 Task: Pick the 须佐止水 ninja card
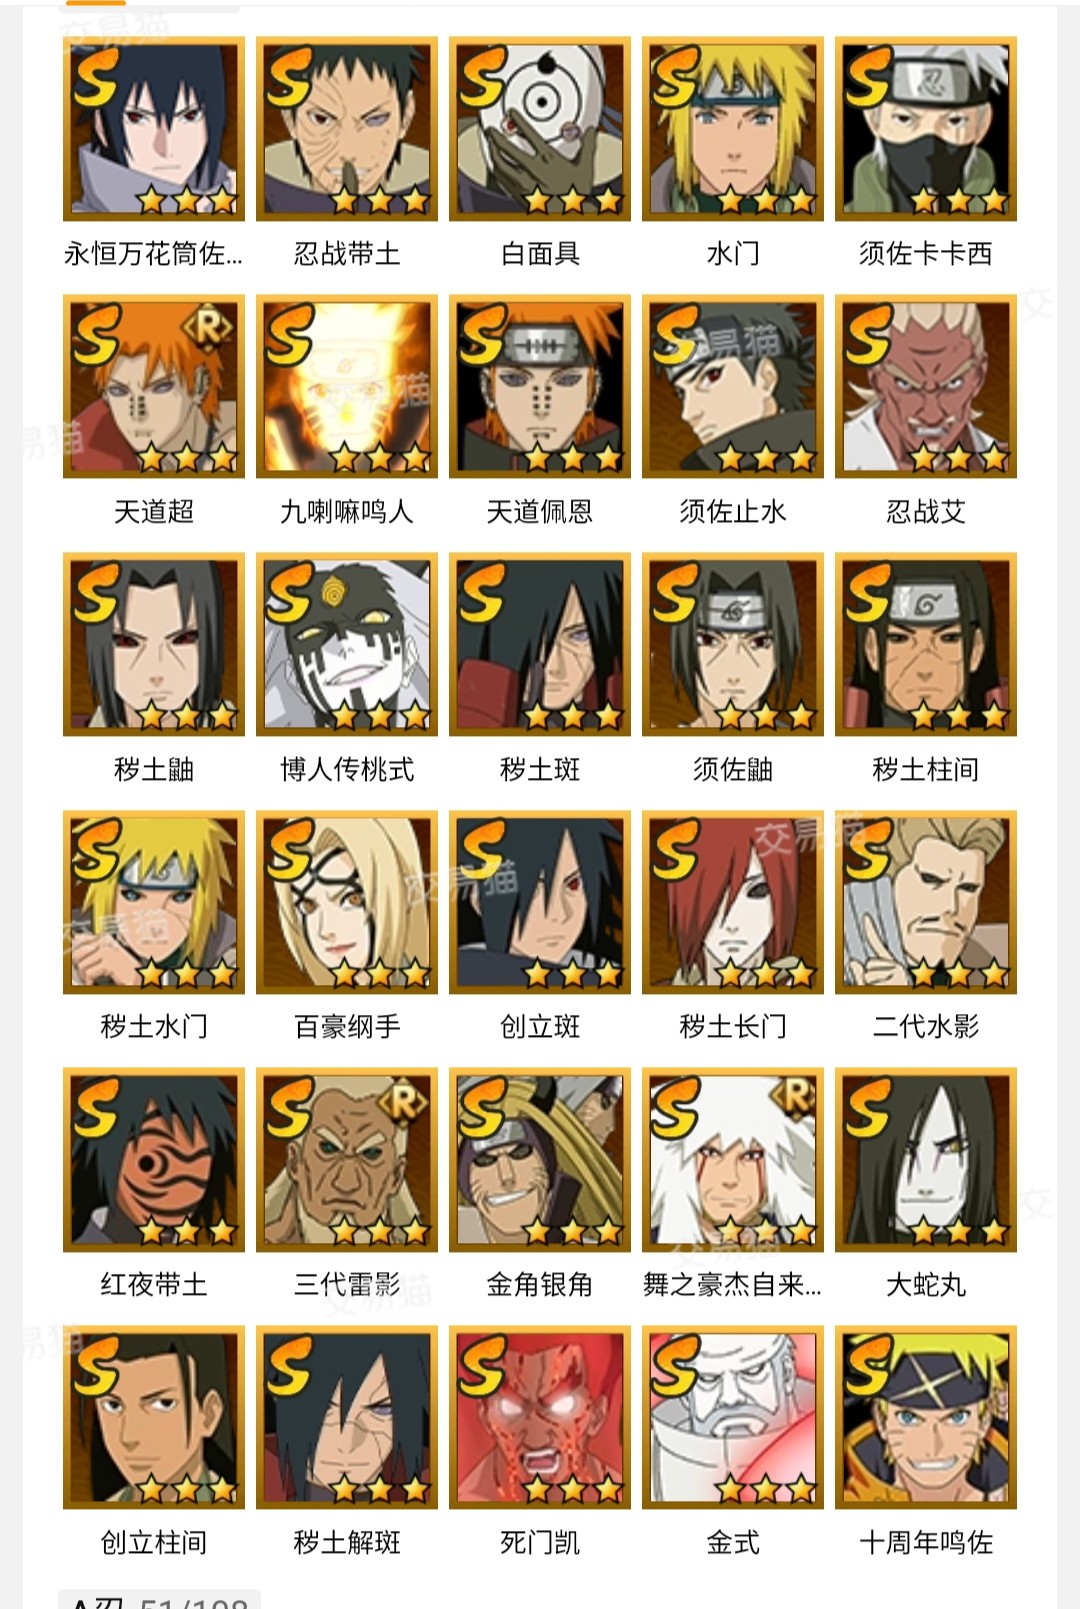[x=733, y=387]
